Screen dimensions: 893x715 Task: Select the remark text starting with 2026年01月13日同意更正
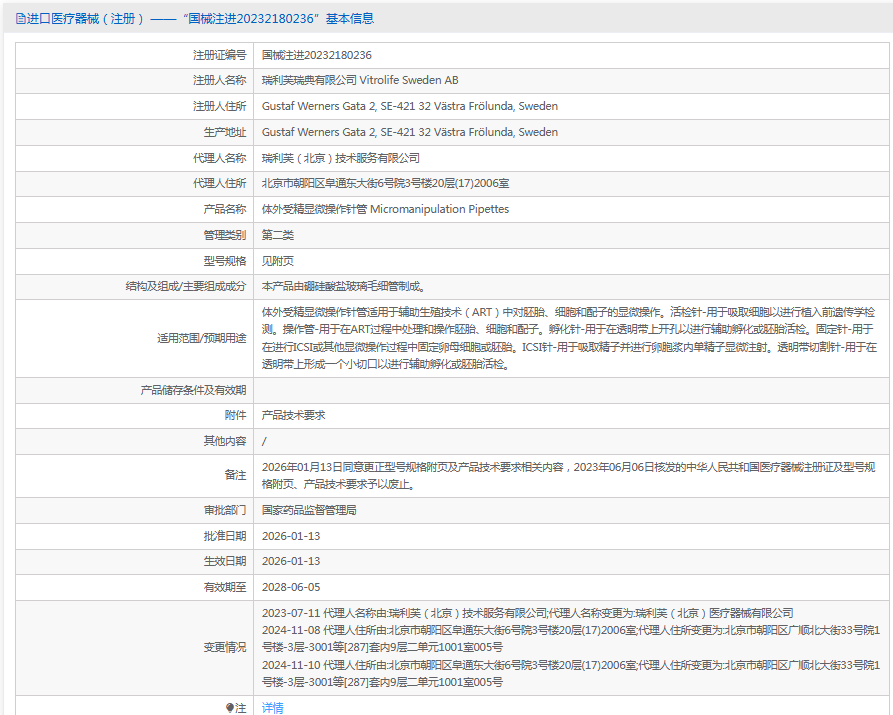(568, 476)
